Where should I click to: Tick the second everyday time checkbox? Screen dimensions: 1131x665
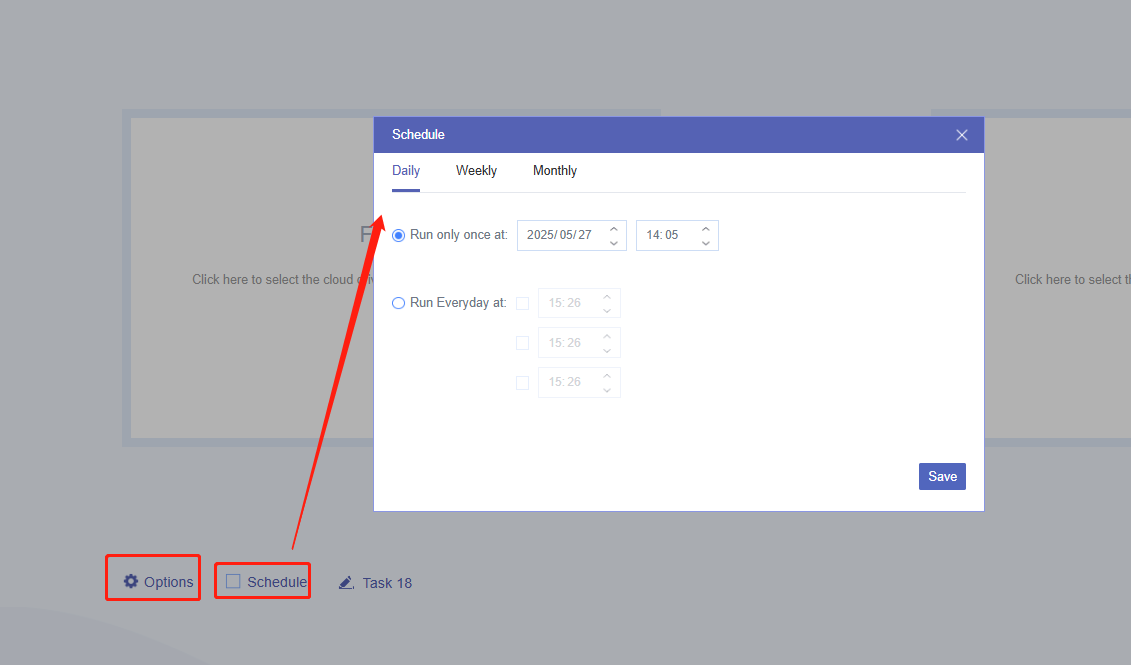[x=522, y=343]
